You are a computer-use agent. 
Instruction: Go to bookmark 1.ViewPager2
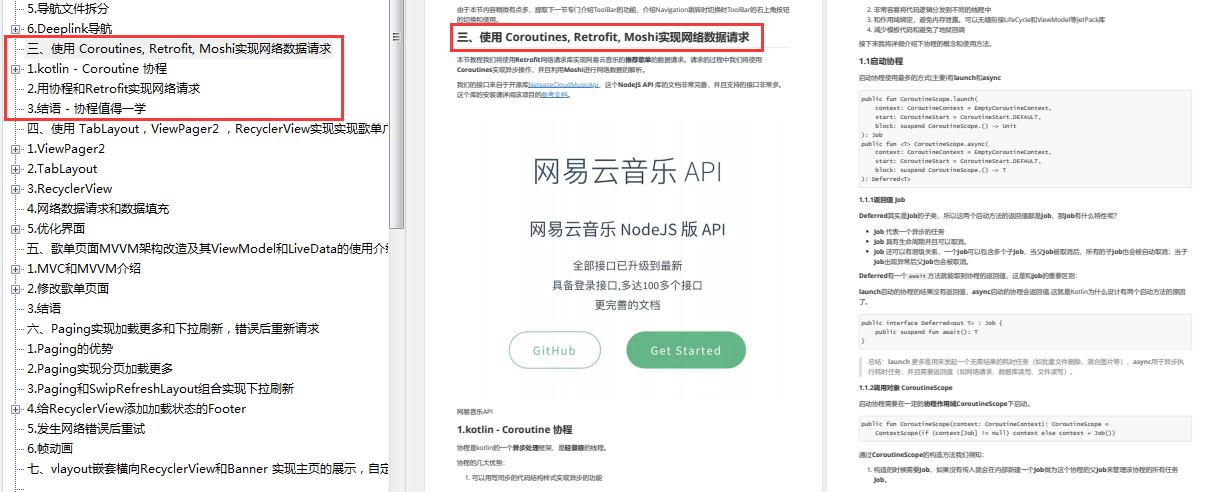pos(65,148)
